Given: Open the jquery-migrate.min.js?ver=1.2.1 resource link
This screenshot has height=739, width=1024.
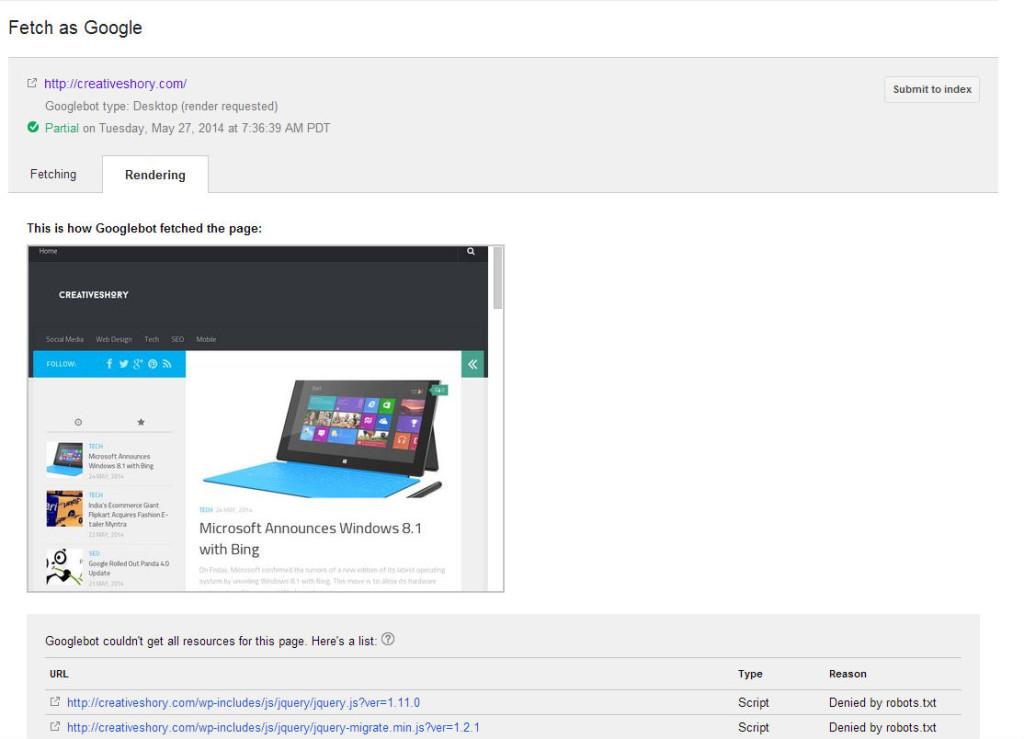Looking at the screenshot, I should (x=273, y=727).
